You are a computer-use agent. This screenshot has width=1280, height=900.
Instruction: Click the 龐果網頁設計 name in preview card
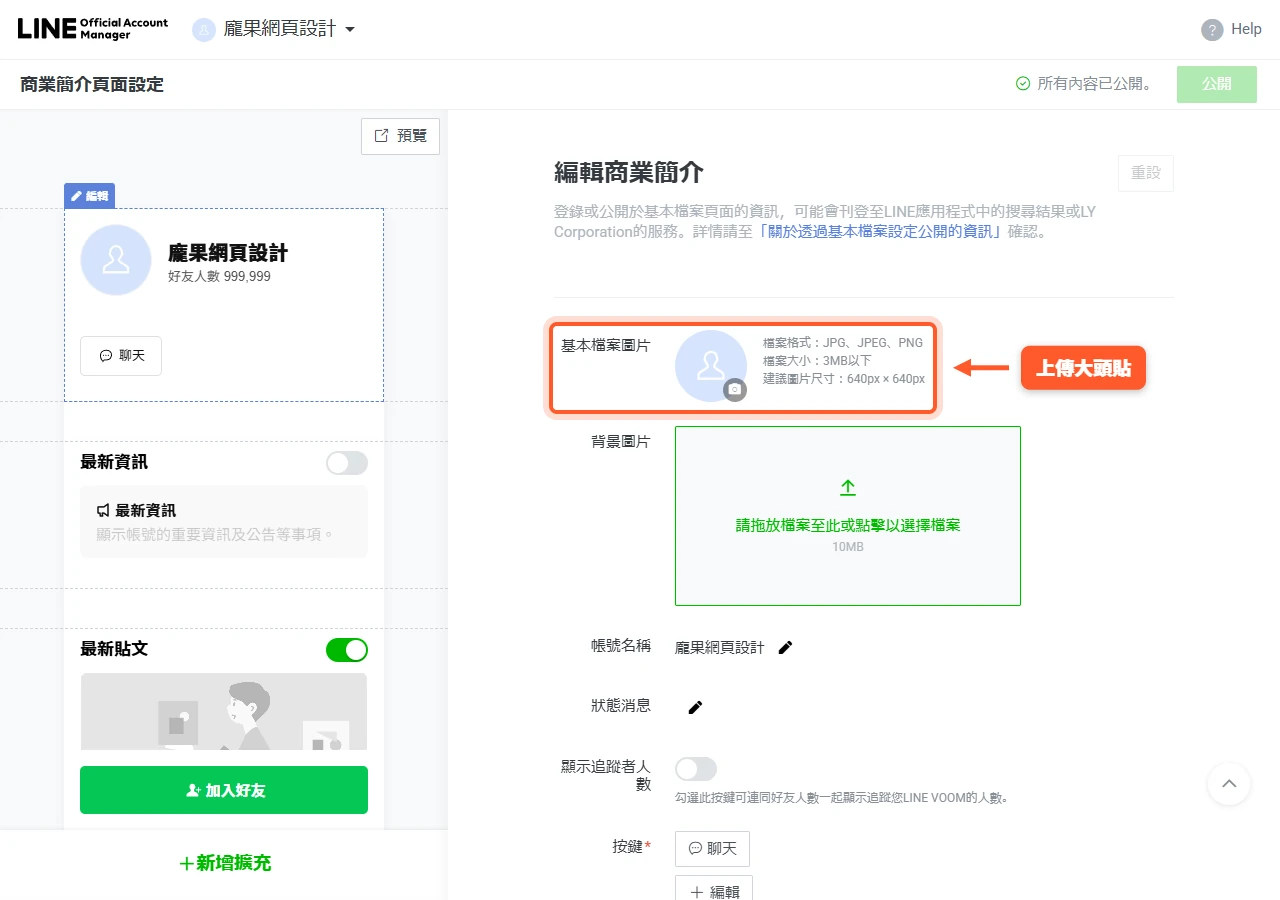coord(228,253)
